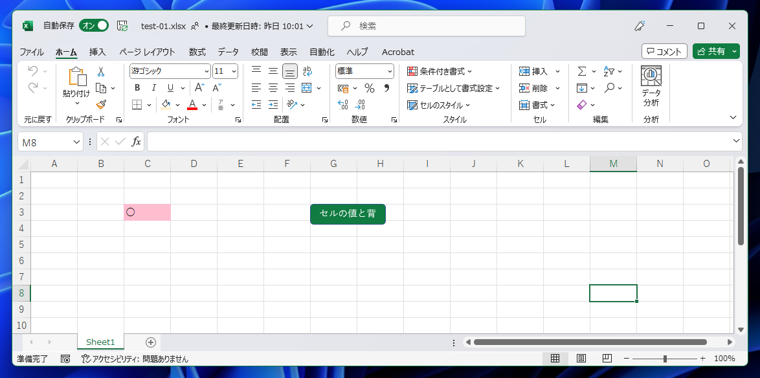
Task: Click the Sheet1 sheet tab
Action: click(x=100, y=342)
